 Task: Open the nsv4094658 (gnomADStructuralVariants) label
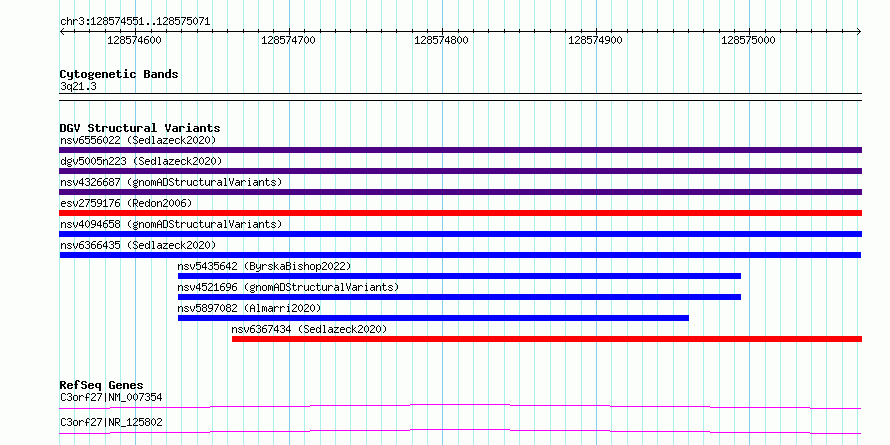tap(171, 224)
